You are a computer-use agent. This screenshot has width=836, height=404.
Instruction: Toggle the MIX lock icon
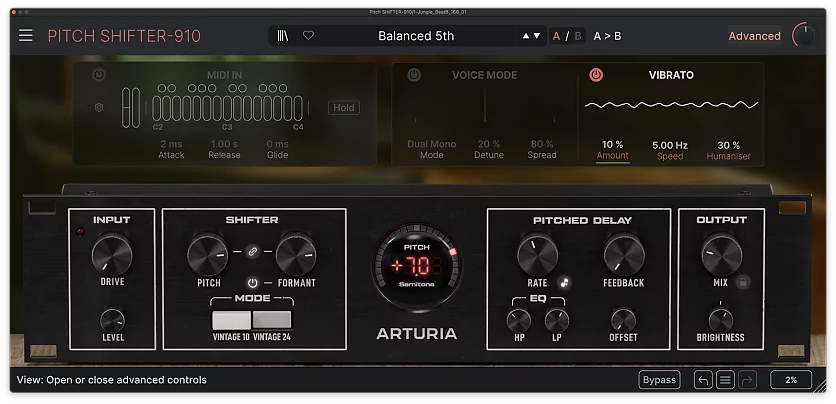[x=742, y=282]
